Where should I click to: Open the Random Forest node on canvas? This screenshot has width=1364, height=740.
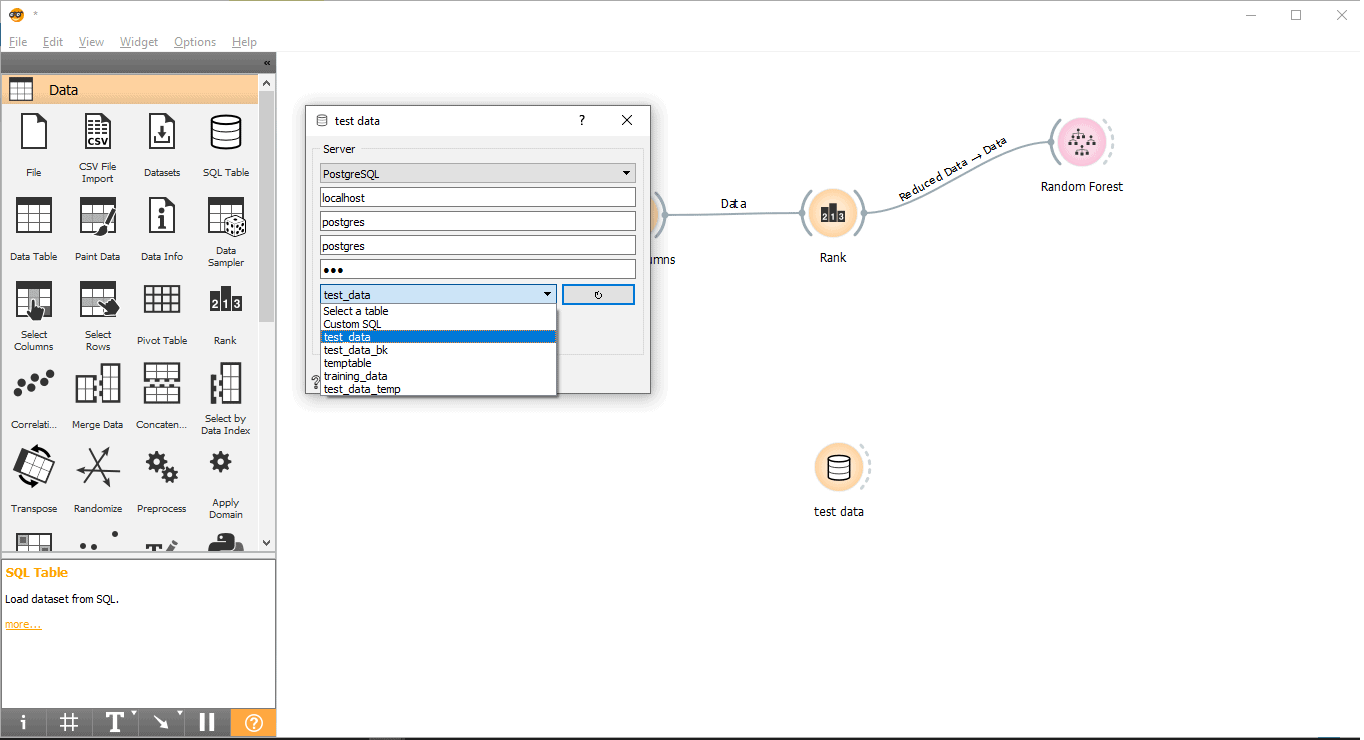coord(1081,143)
